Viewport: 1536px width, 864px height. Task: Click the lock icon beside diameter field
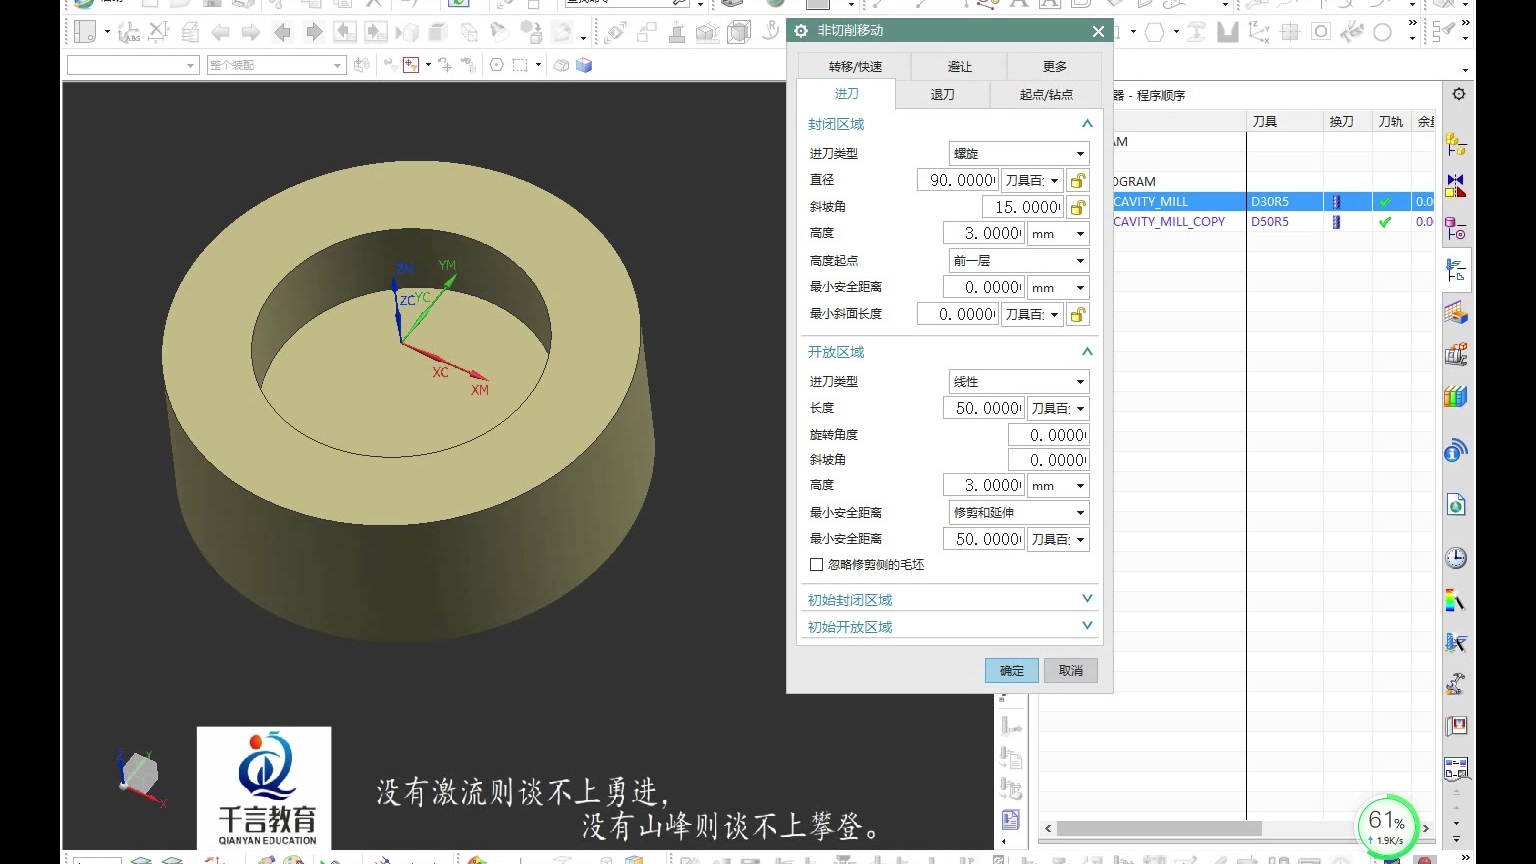(1078, 181)
